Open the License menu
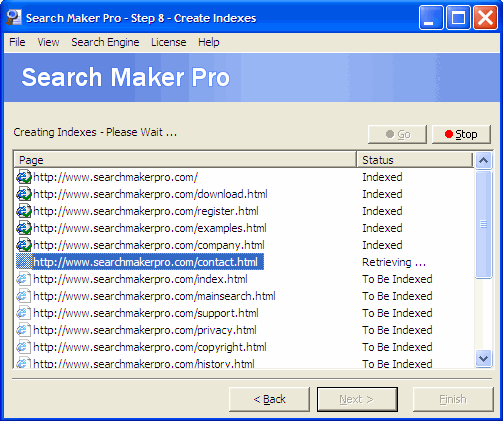Screen dimensions: 503x421 coord(169,42)
